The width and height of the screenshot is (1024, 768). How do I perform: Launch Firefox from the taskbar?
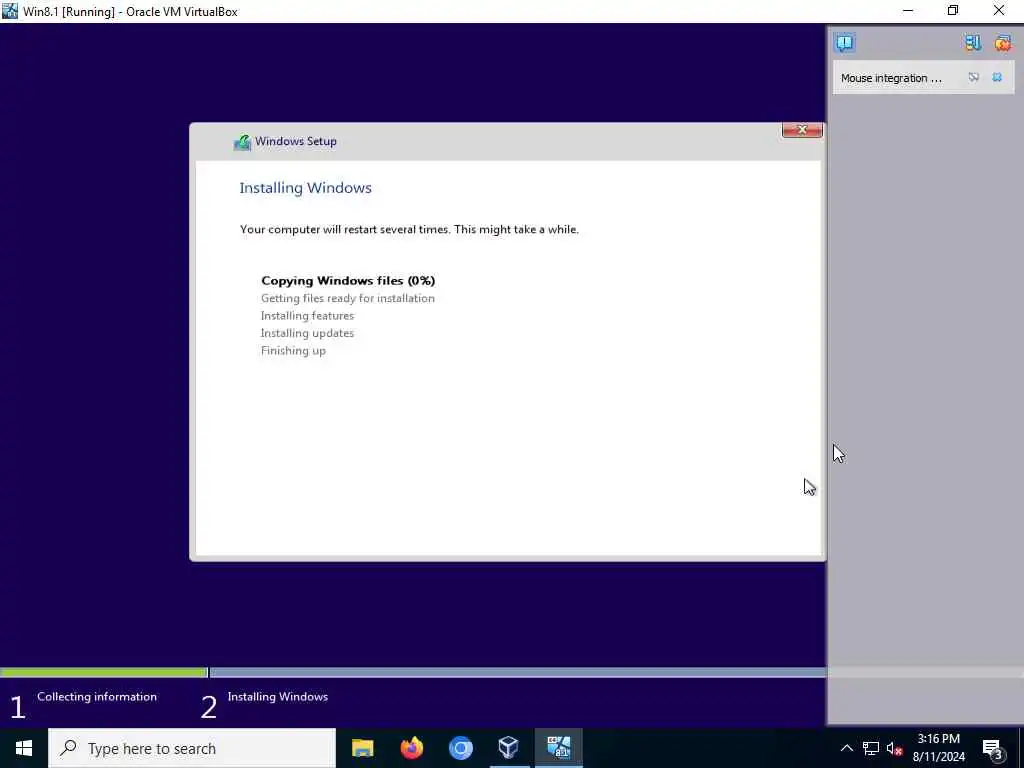coord(411,748)
